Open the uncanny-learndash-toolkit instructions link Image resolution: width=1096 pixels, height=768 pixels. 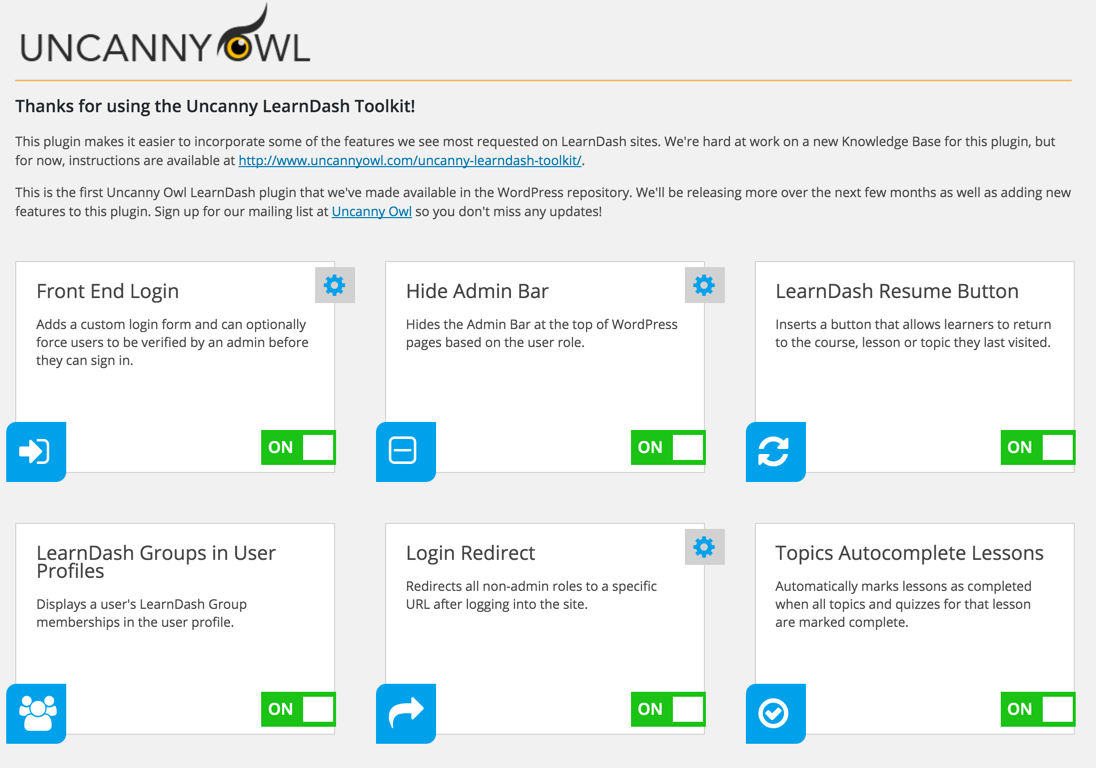tap(410, 160)
